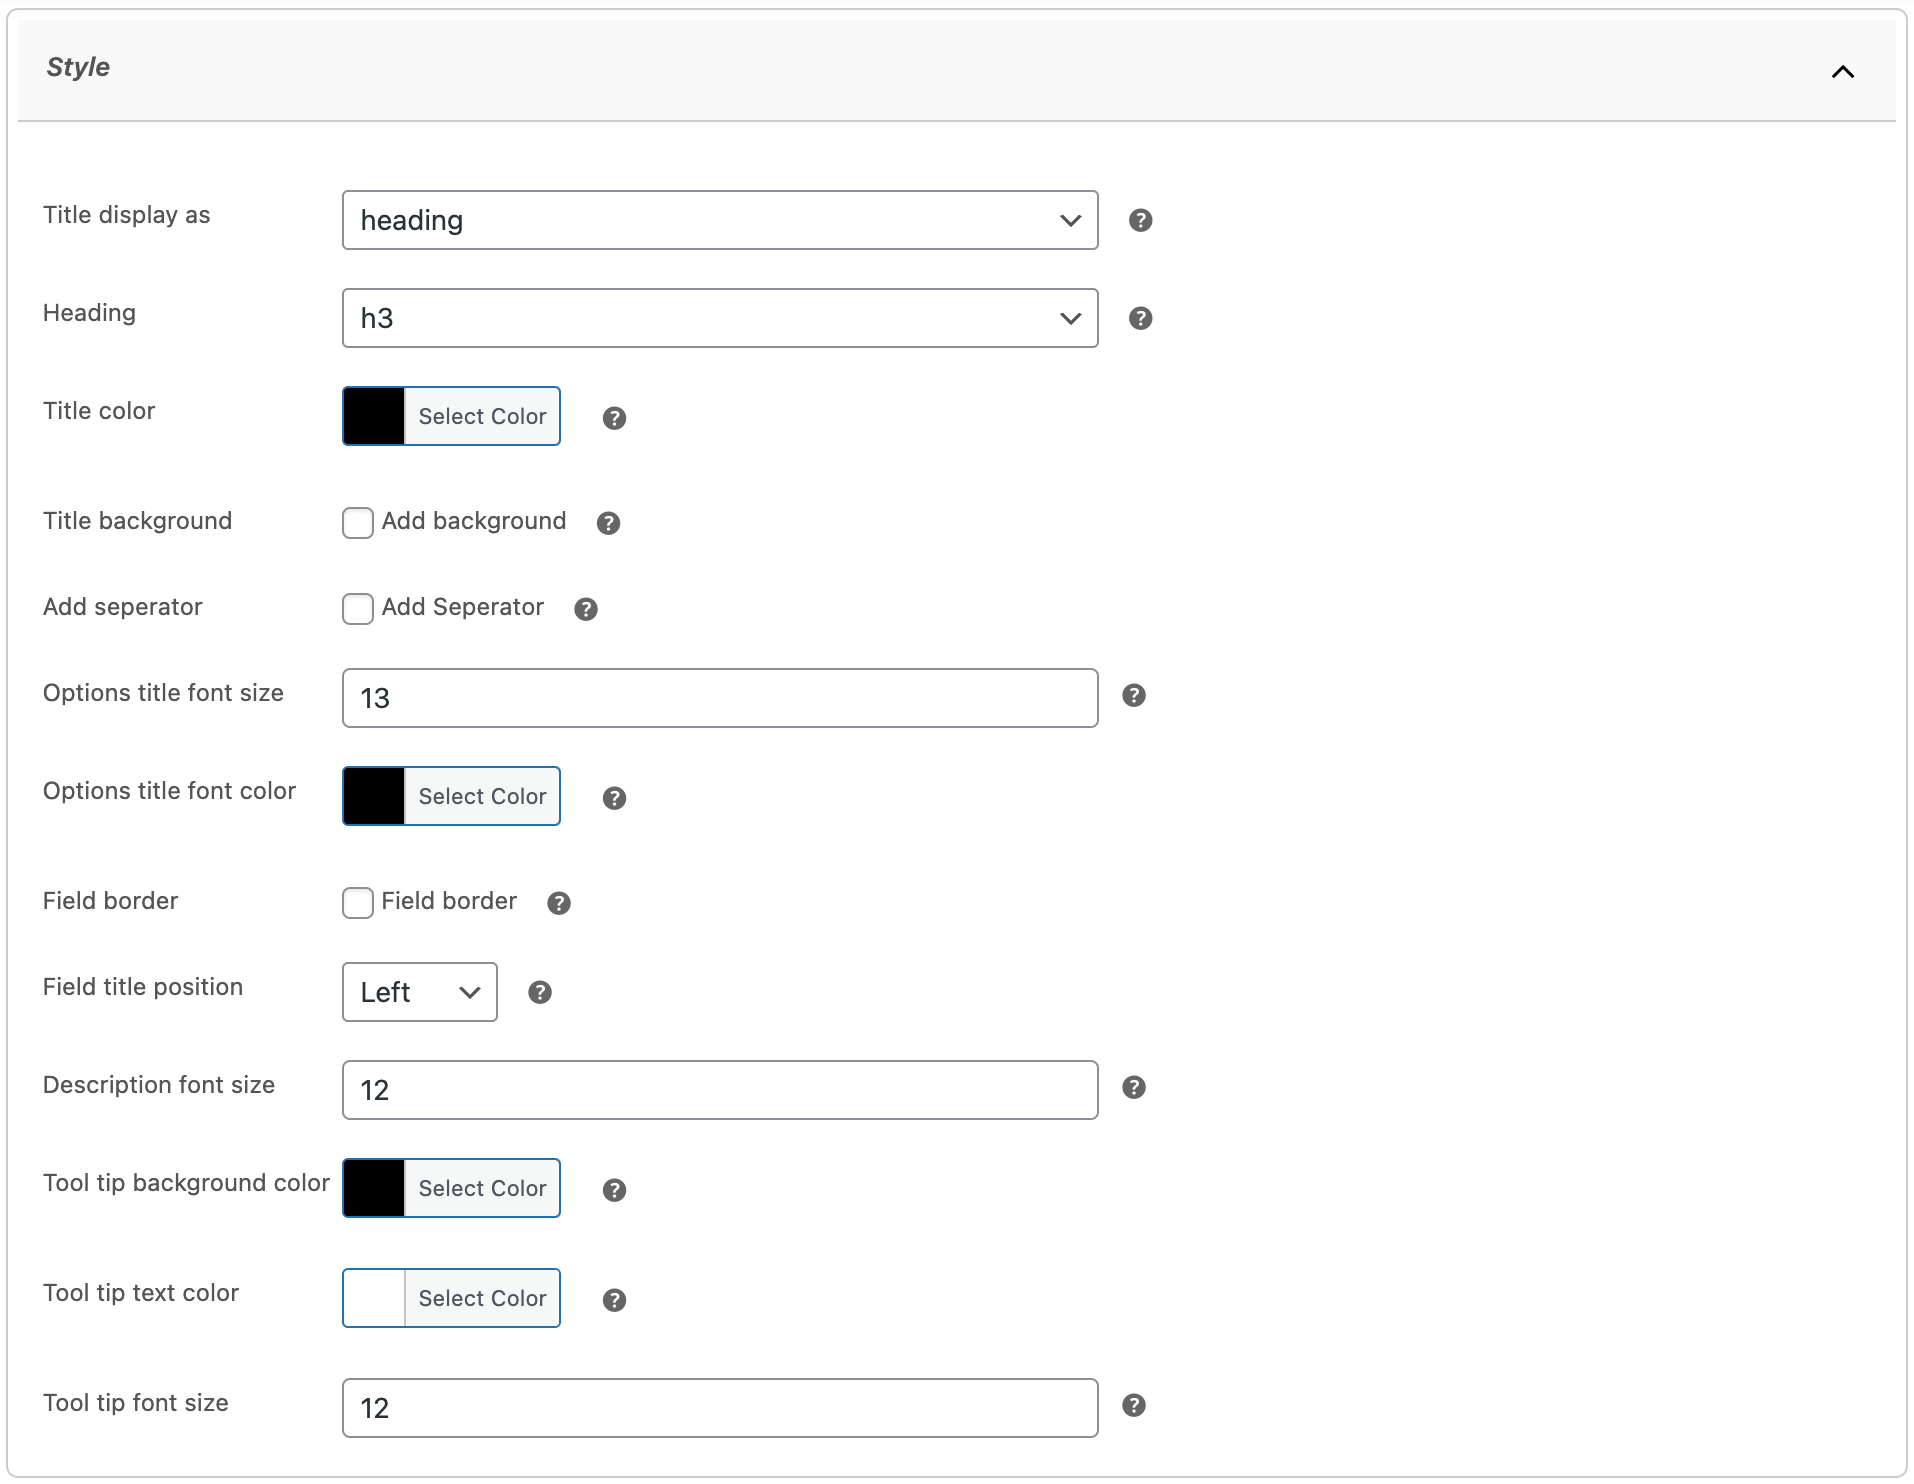Open the Field title position dropdown
Screen dimensions: 1914x1484
(418, 992)
